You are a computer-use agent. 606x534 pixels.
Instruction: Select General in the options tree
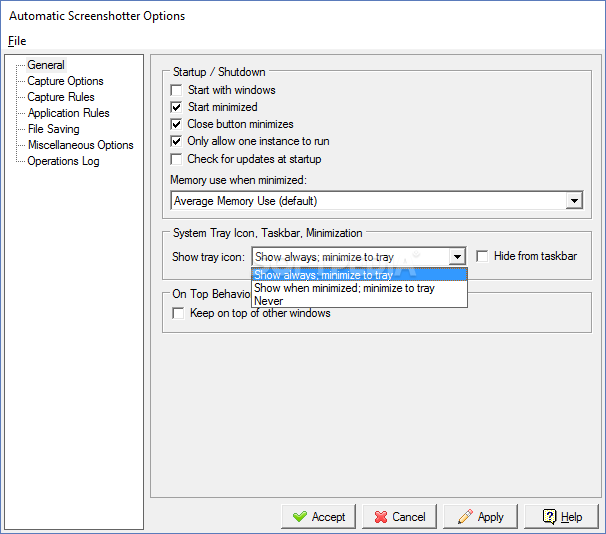tap(46, 65)
